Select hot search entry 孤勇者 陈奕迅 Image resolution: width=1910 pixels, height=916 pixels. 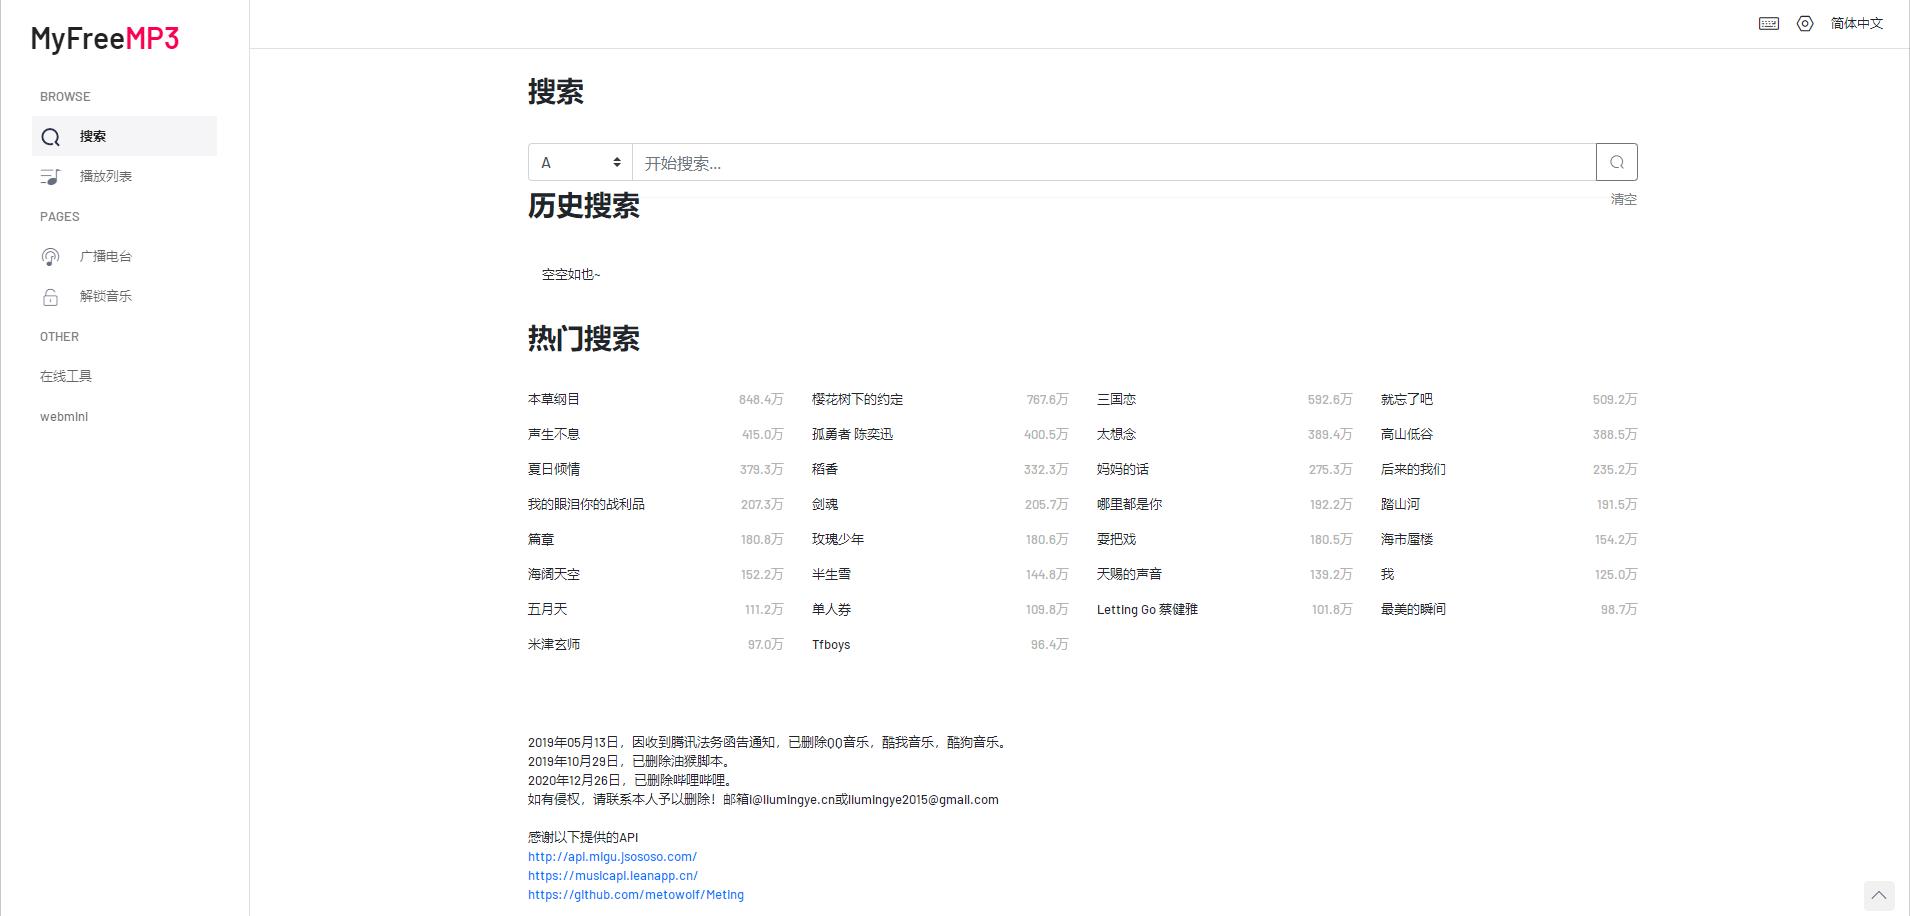[855, 434]
